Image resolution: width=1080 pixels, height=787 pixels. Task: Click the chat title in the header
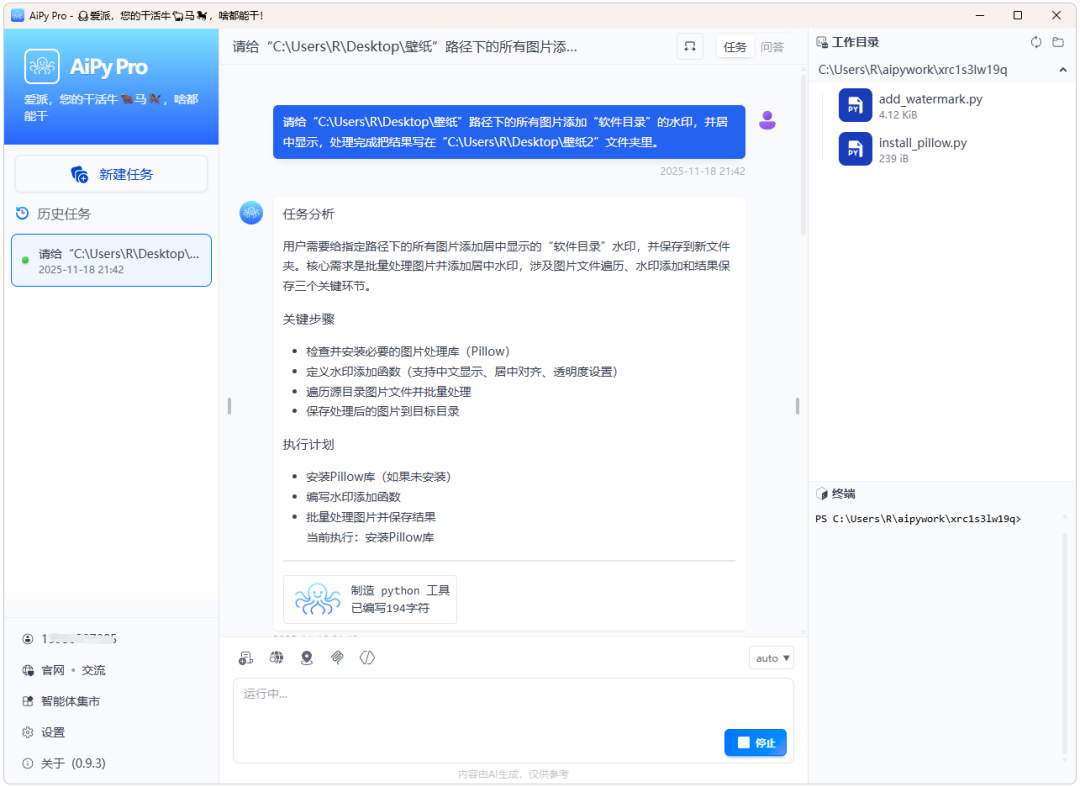404,47
